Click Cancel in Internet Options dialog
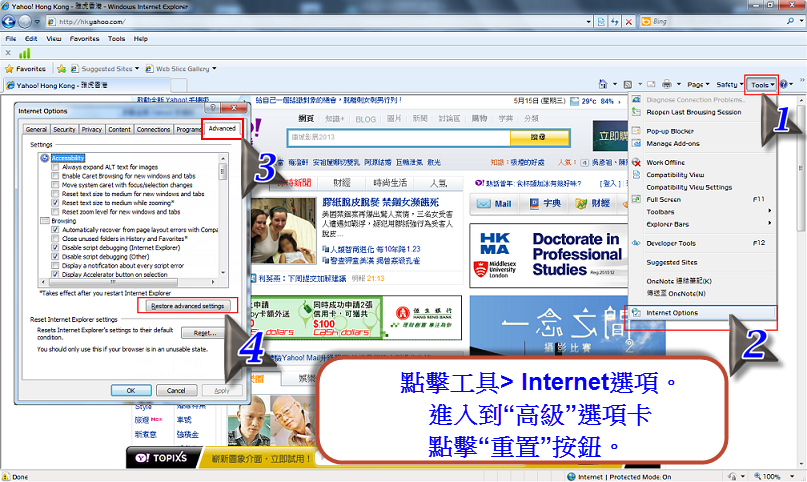Screen dimensions: 807x482 176,390
